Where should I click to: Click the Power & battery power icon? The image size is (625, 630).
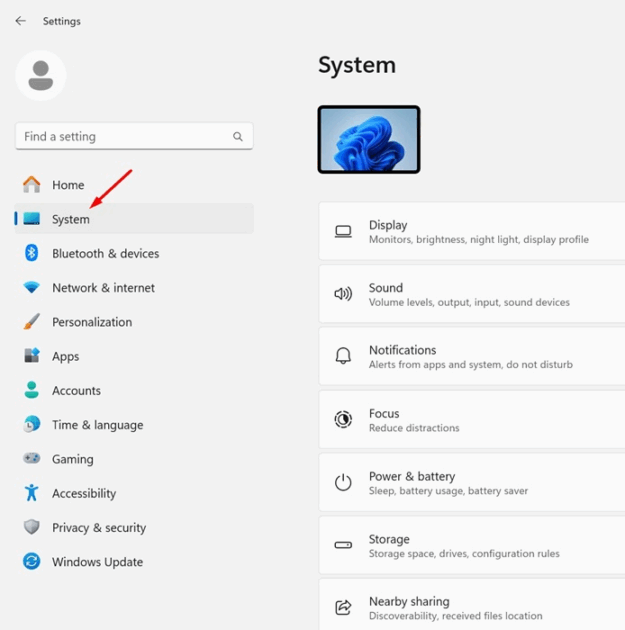pos(343,482)
